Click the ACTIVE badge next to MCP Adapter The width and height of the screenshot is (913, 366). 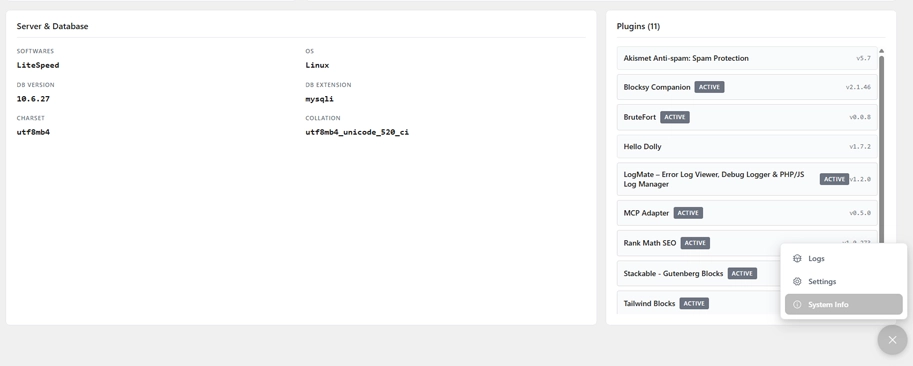click(x=688, y=213)
